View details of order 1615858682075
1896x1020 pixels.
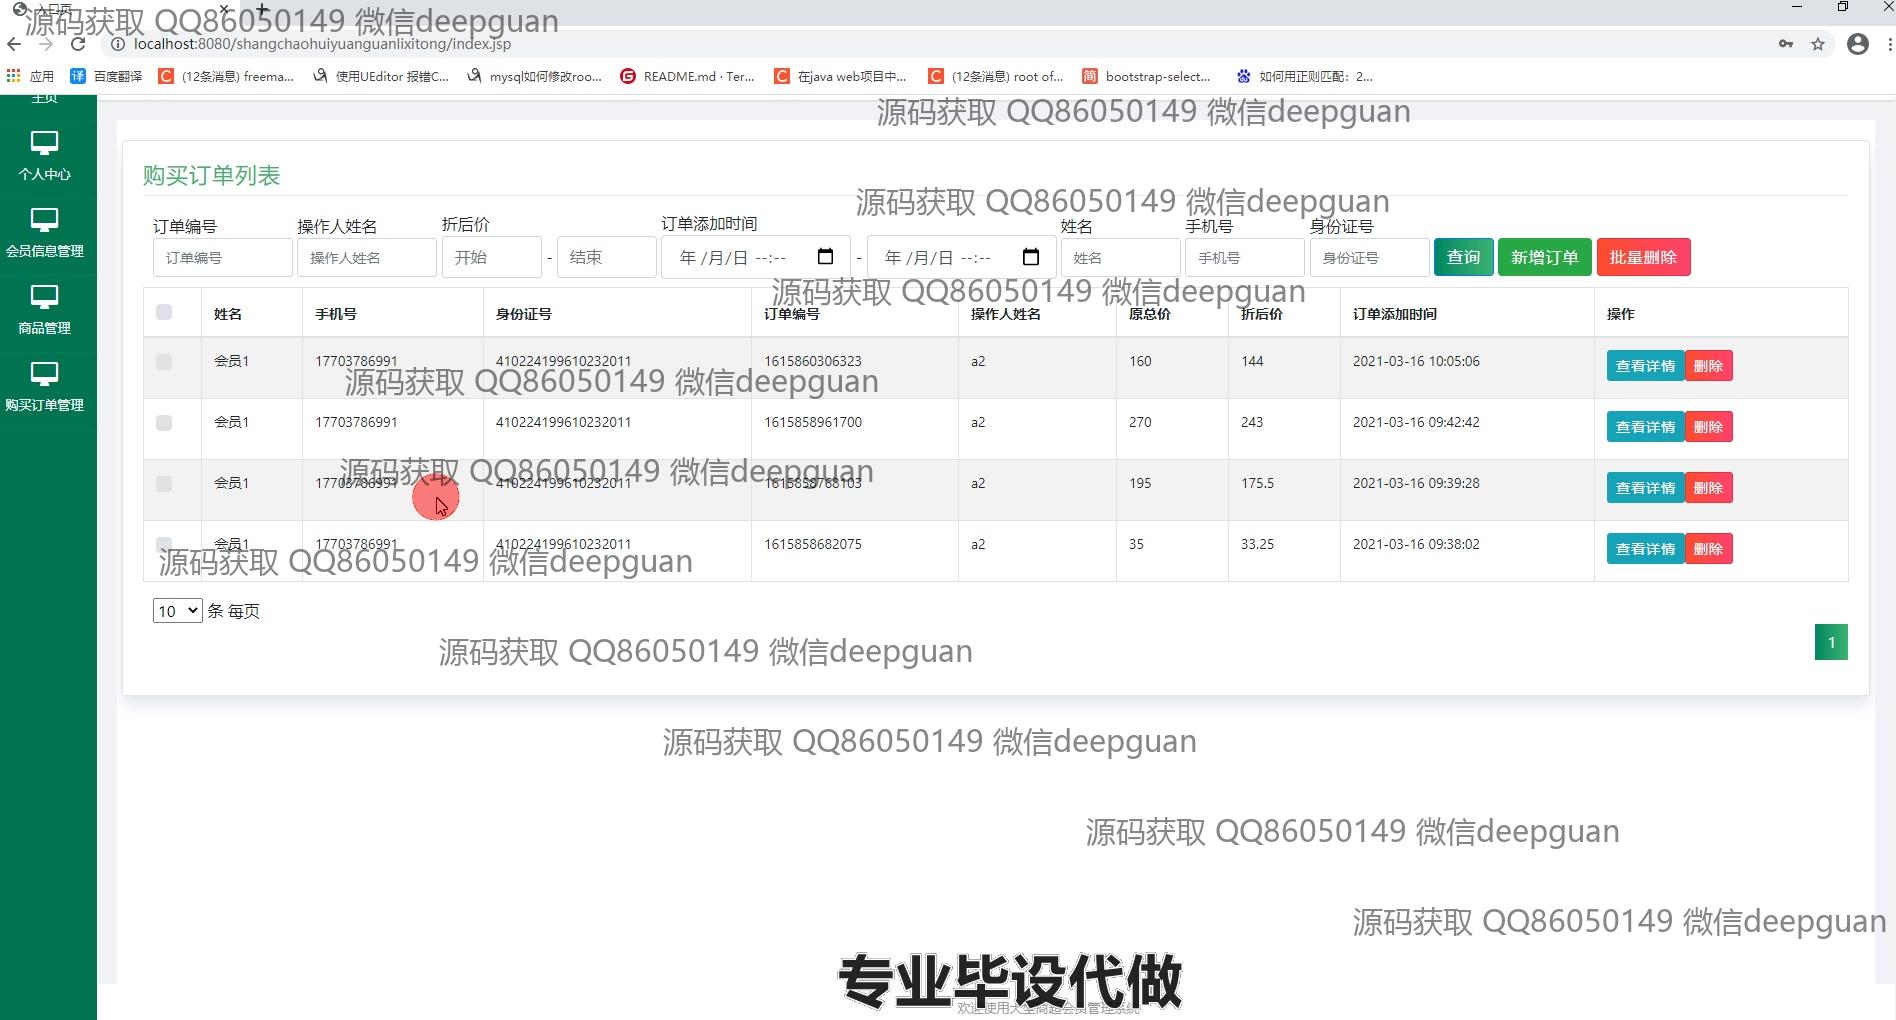[x=1645, y=549]
